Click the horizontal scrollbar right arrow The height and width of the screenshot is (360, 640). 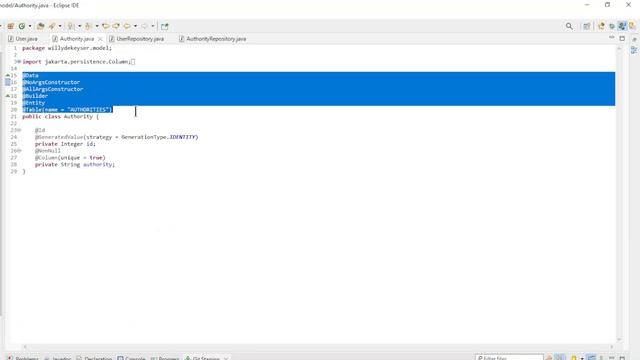pyautogui.click(x=611, y=347)
